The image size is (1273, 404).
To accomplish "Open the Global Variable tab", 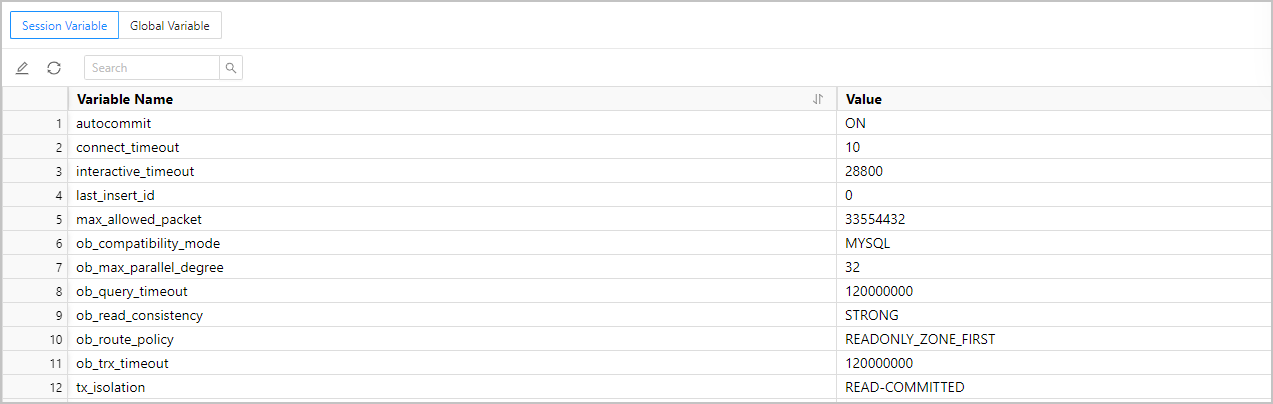I will coord(170,26).
